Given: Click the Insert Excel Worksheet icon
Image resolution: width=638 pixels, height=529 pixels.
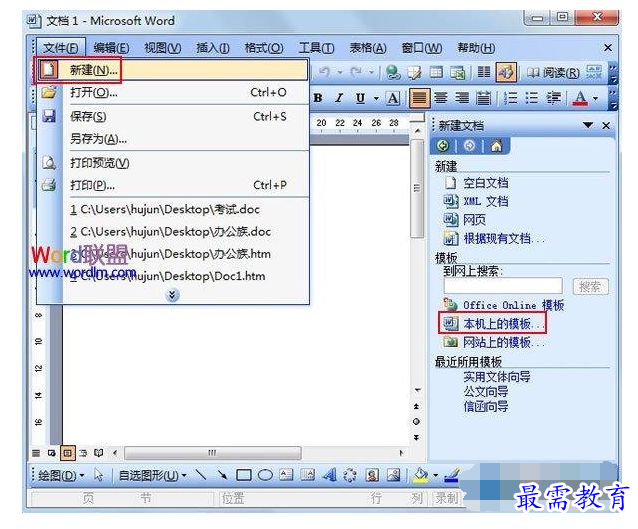Looking at the screenshot, I should 458,72.
